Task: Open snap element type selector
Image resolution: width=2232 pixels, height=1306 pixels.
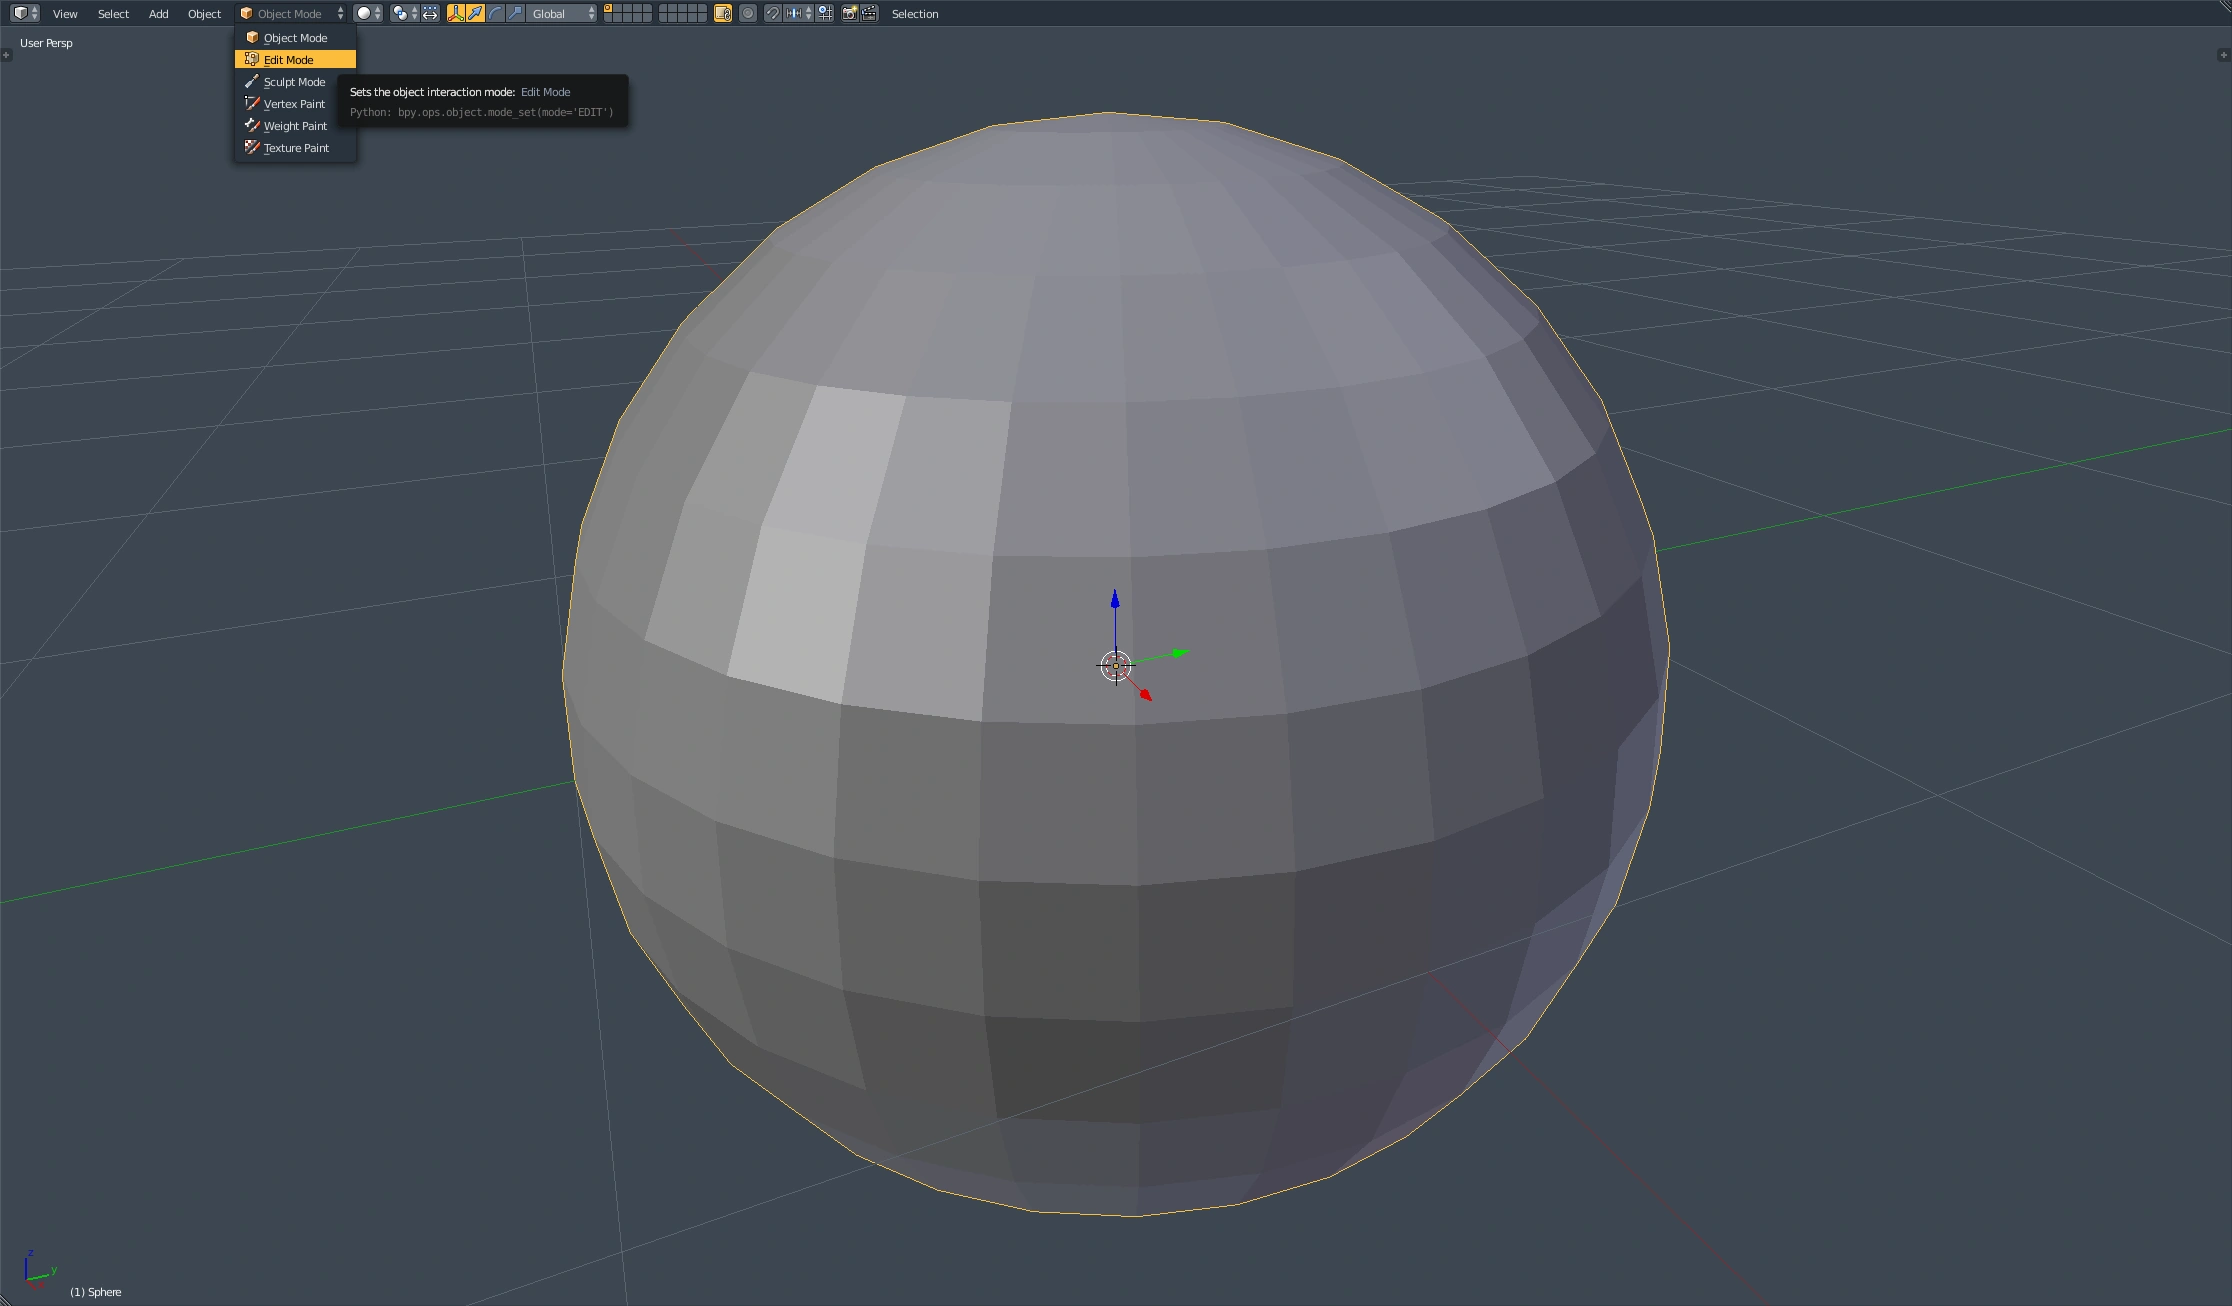Action: (x=798, y=13)
